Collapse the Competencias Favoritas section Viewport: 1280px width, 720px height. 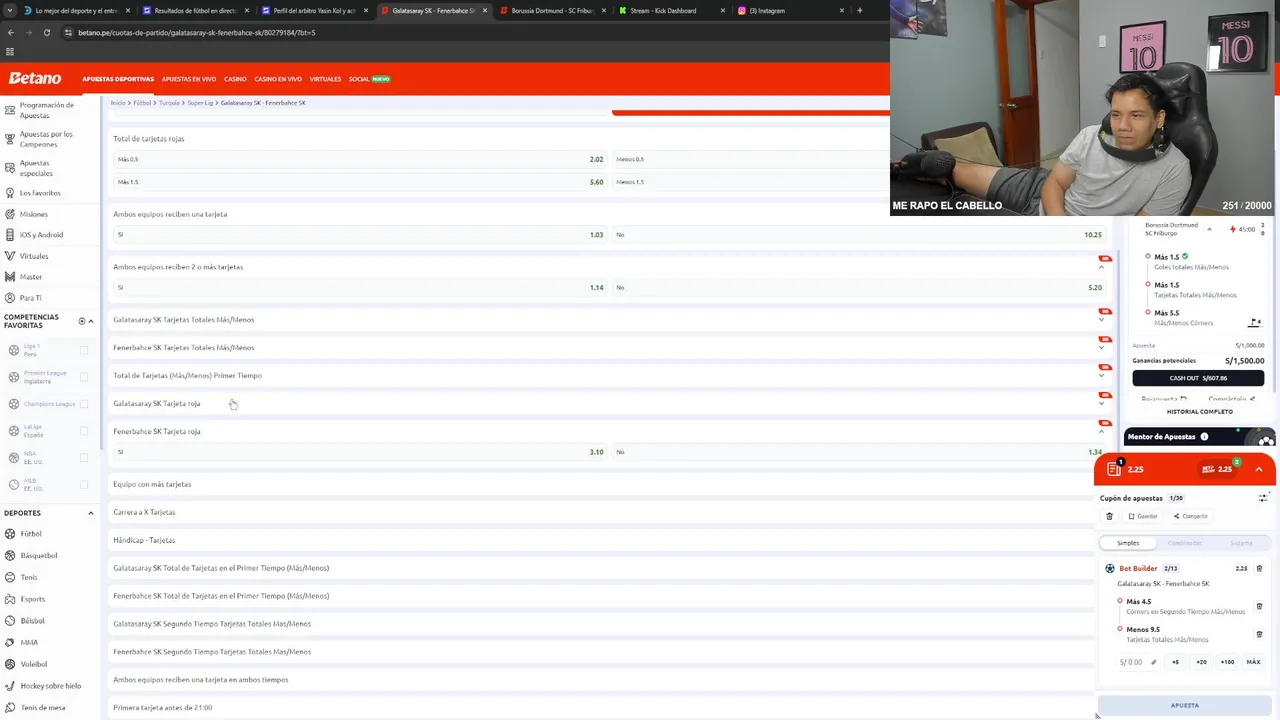coord(91,321)
